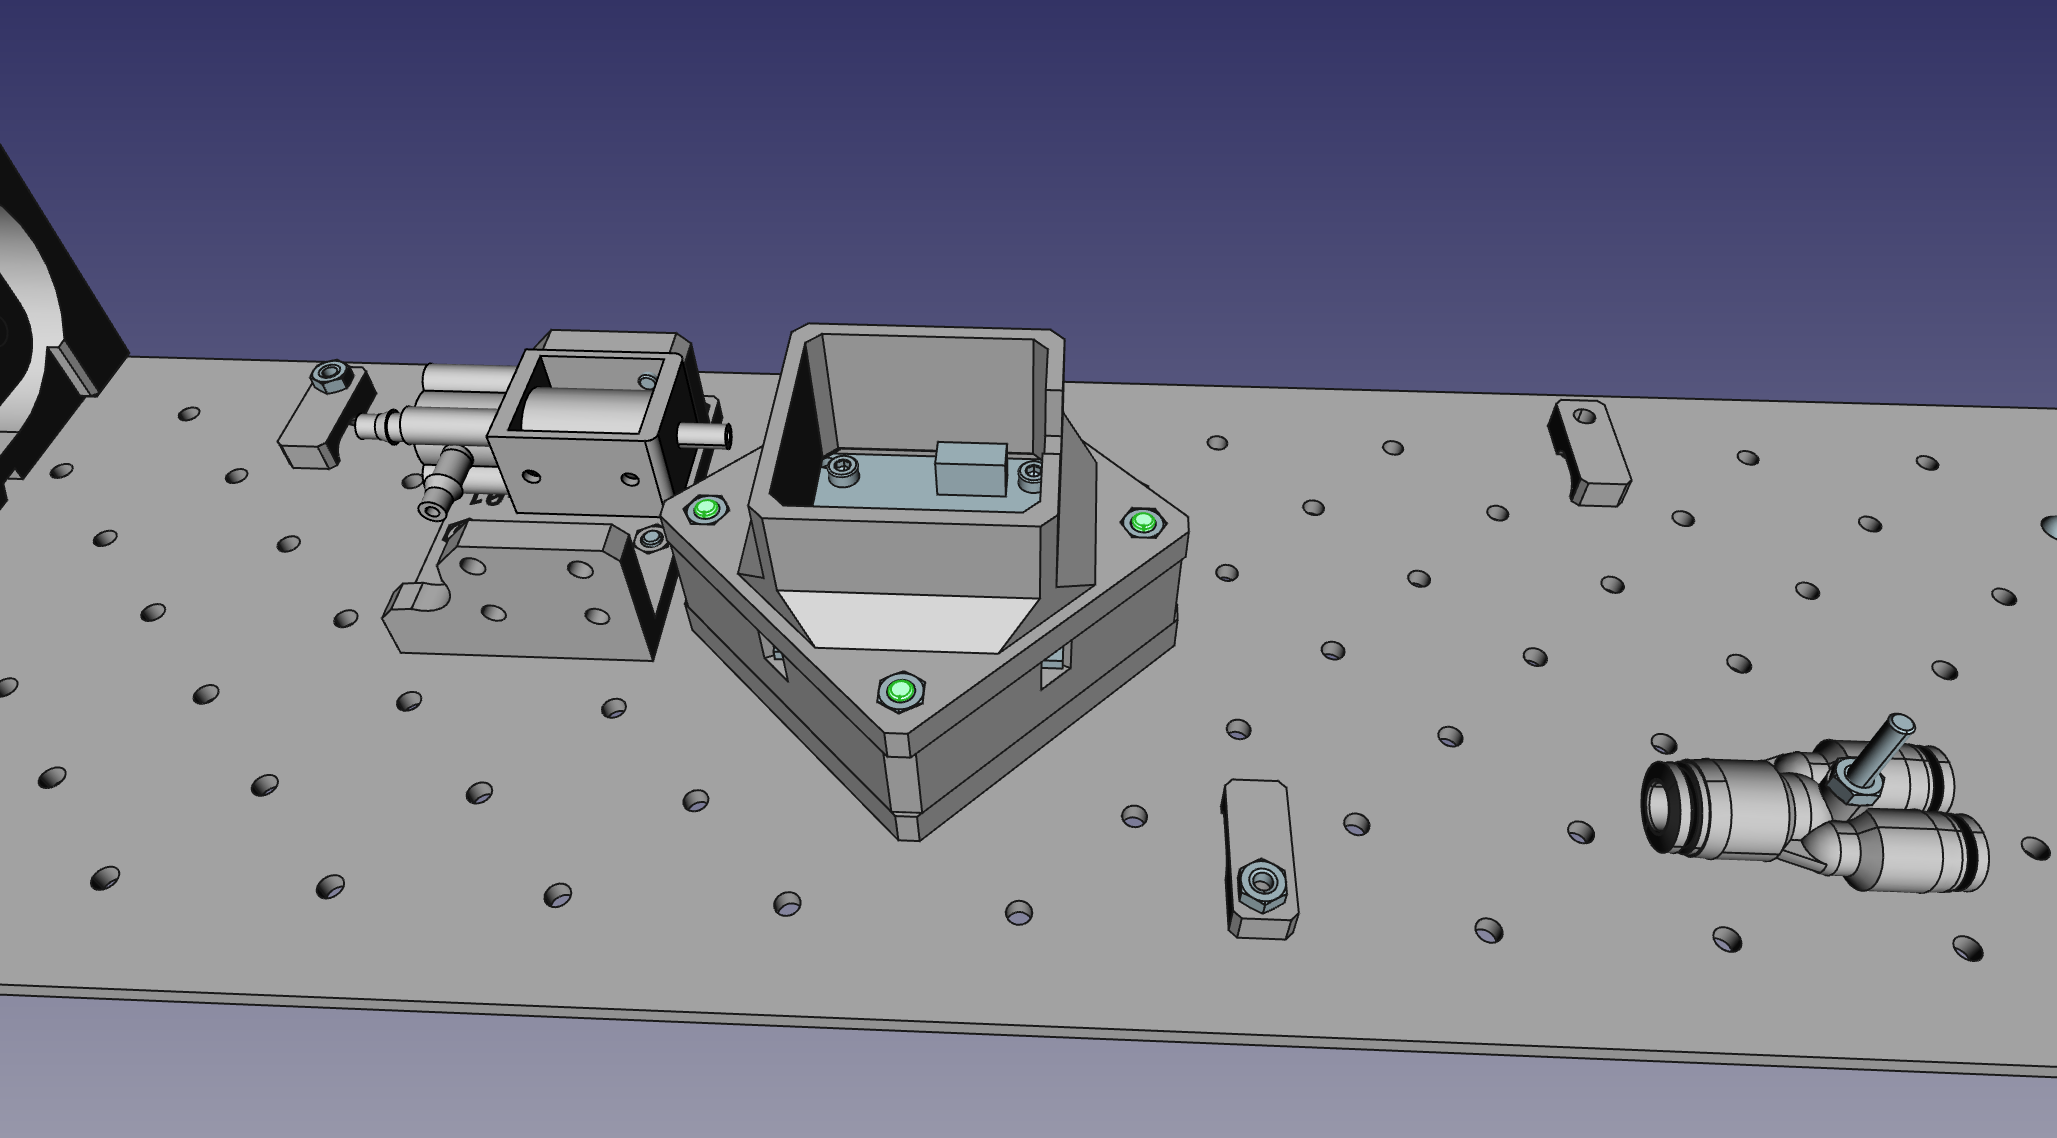
Task: Click the mounting block with semicircular notch
Action: (x=530, y=600)
